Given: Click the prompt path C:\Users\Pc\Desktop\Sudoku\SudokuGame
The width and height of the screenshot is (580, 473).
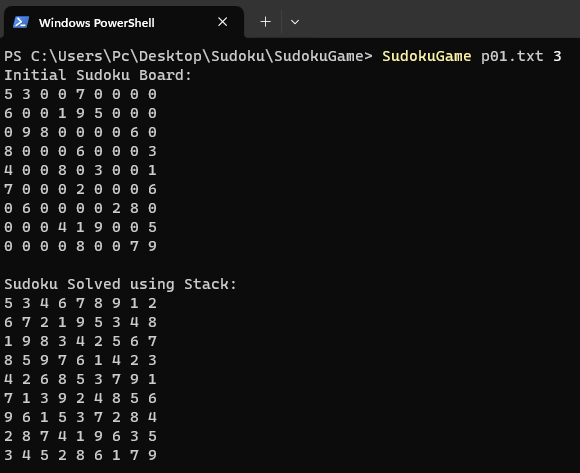Looking at the screenshot, I should pyautogui.click(x=197, y=56).
